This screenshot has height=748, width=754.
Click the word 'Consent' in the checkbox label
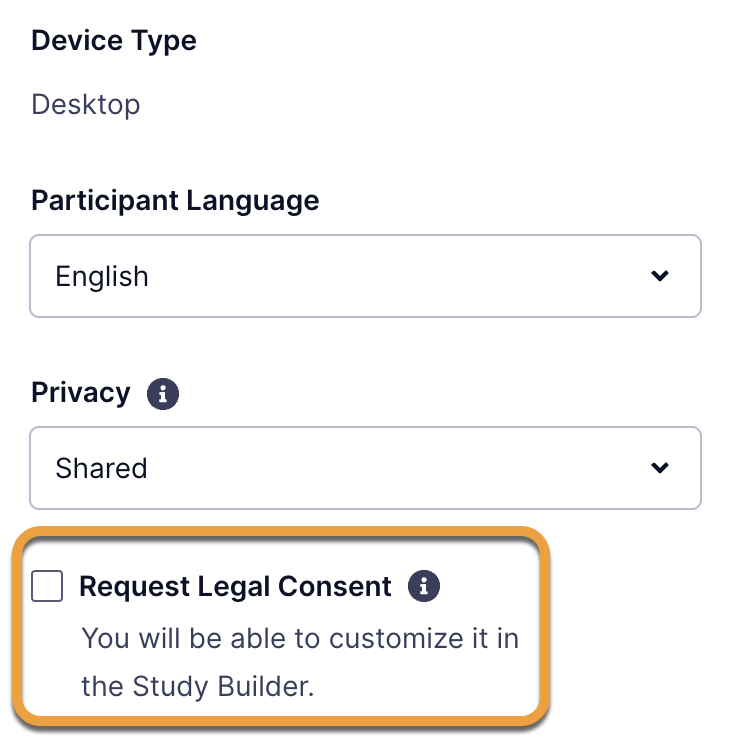[x=335, y=586]
